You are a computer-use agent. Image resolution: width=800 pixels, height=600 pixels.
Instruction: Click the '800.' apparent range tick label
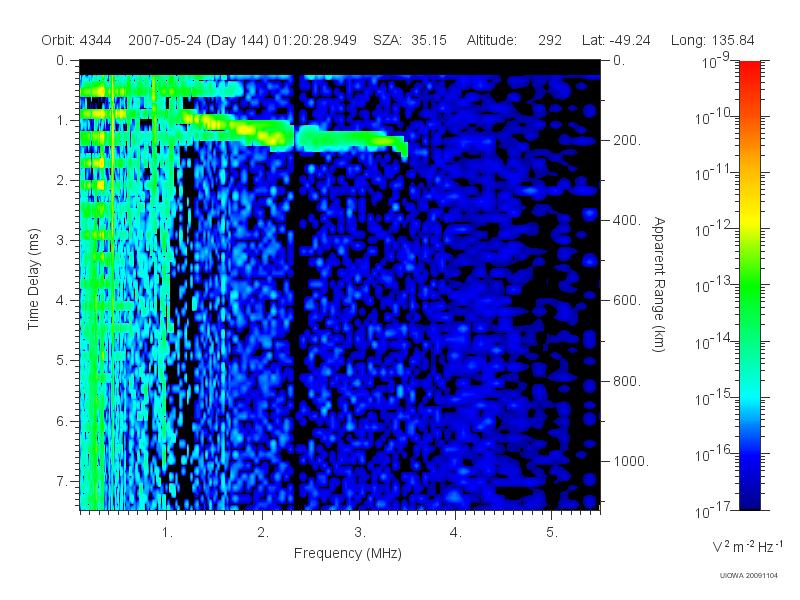(627, 381)
